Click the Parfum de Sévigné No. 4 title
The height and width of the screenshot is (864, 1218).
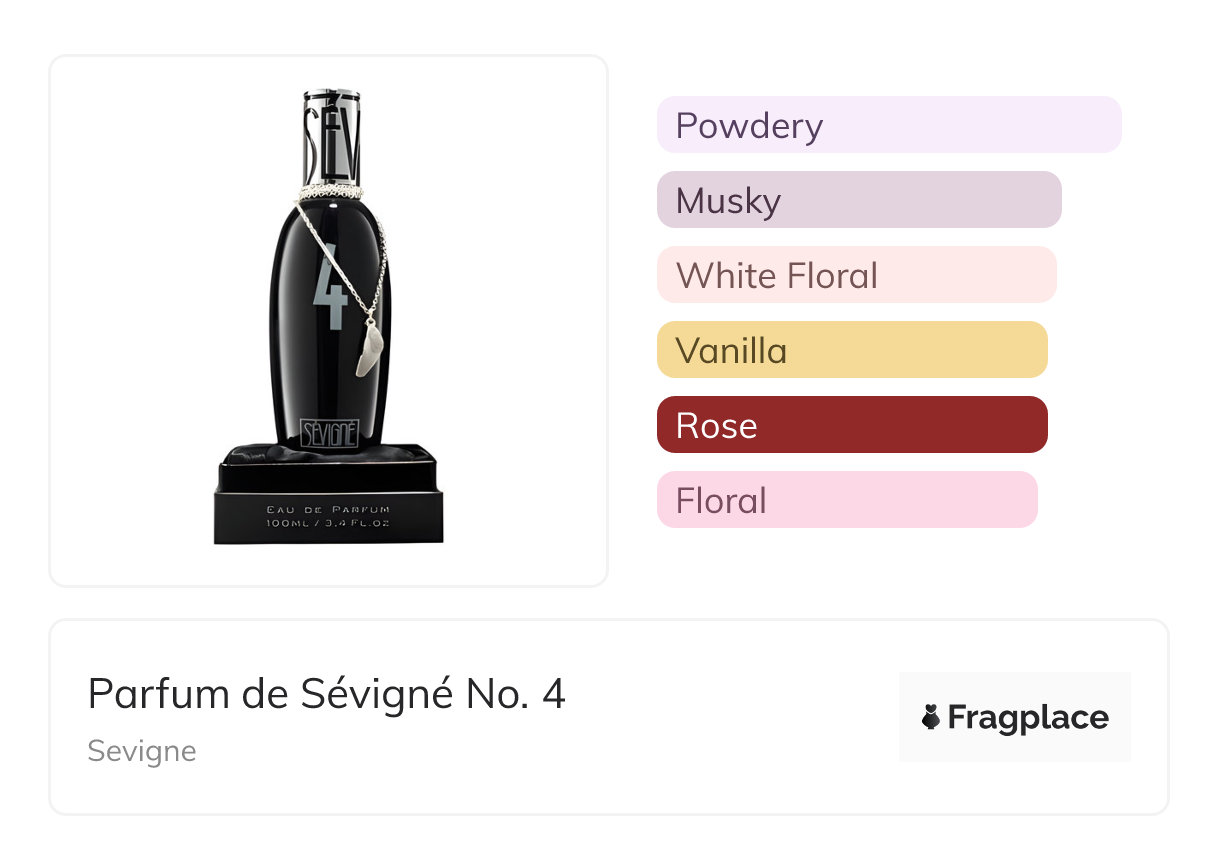327,693
